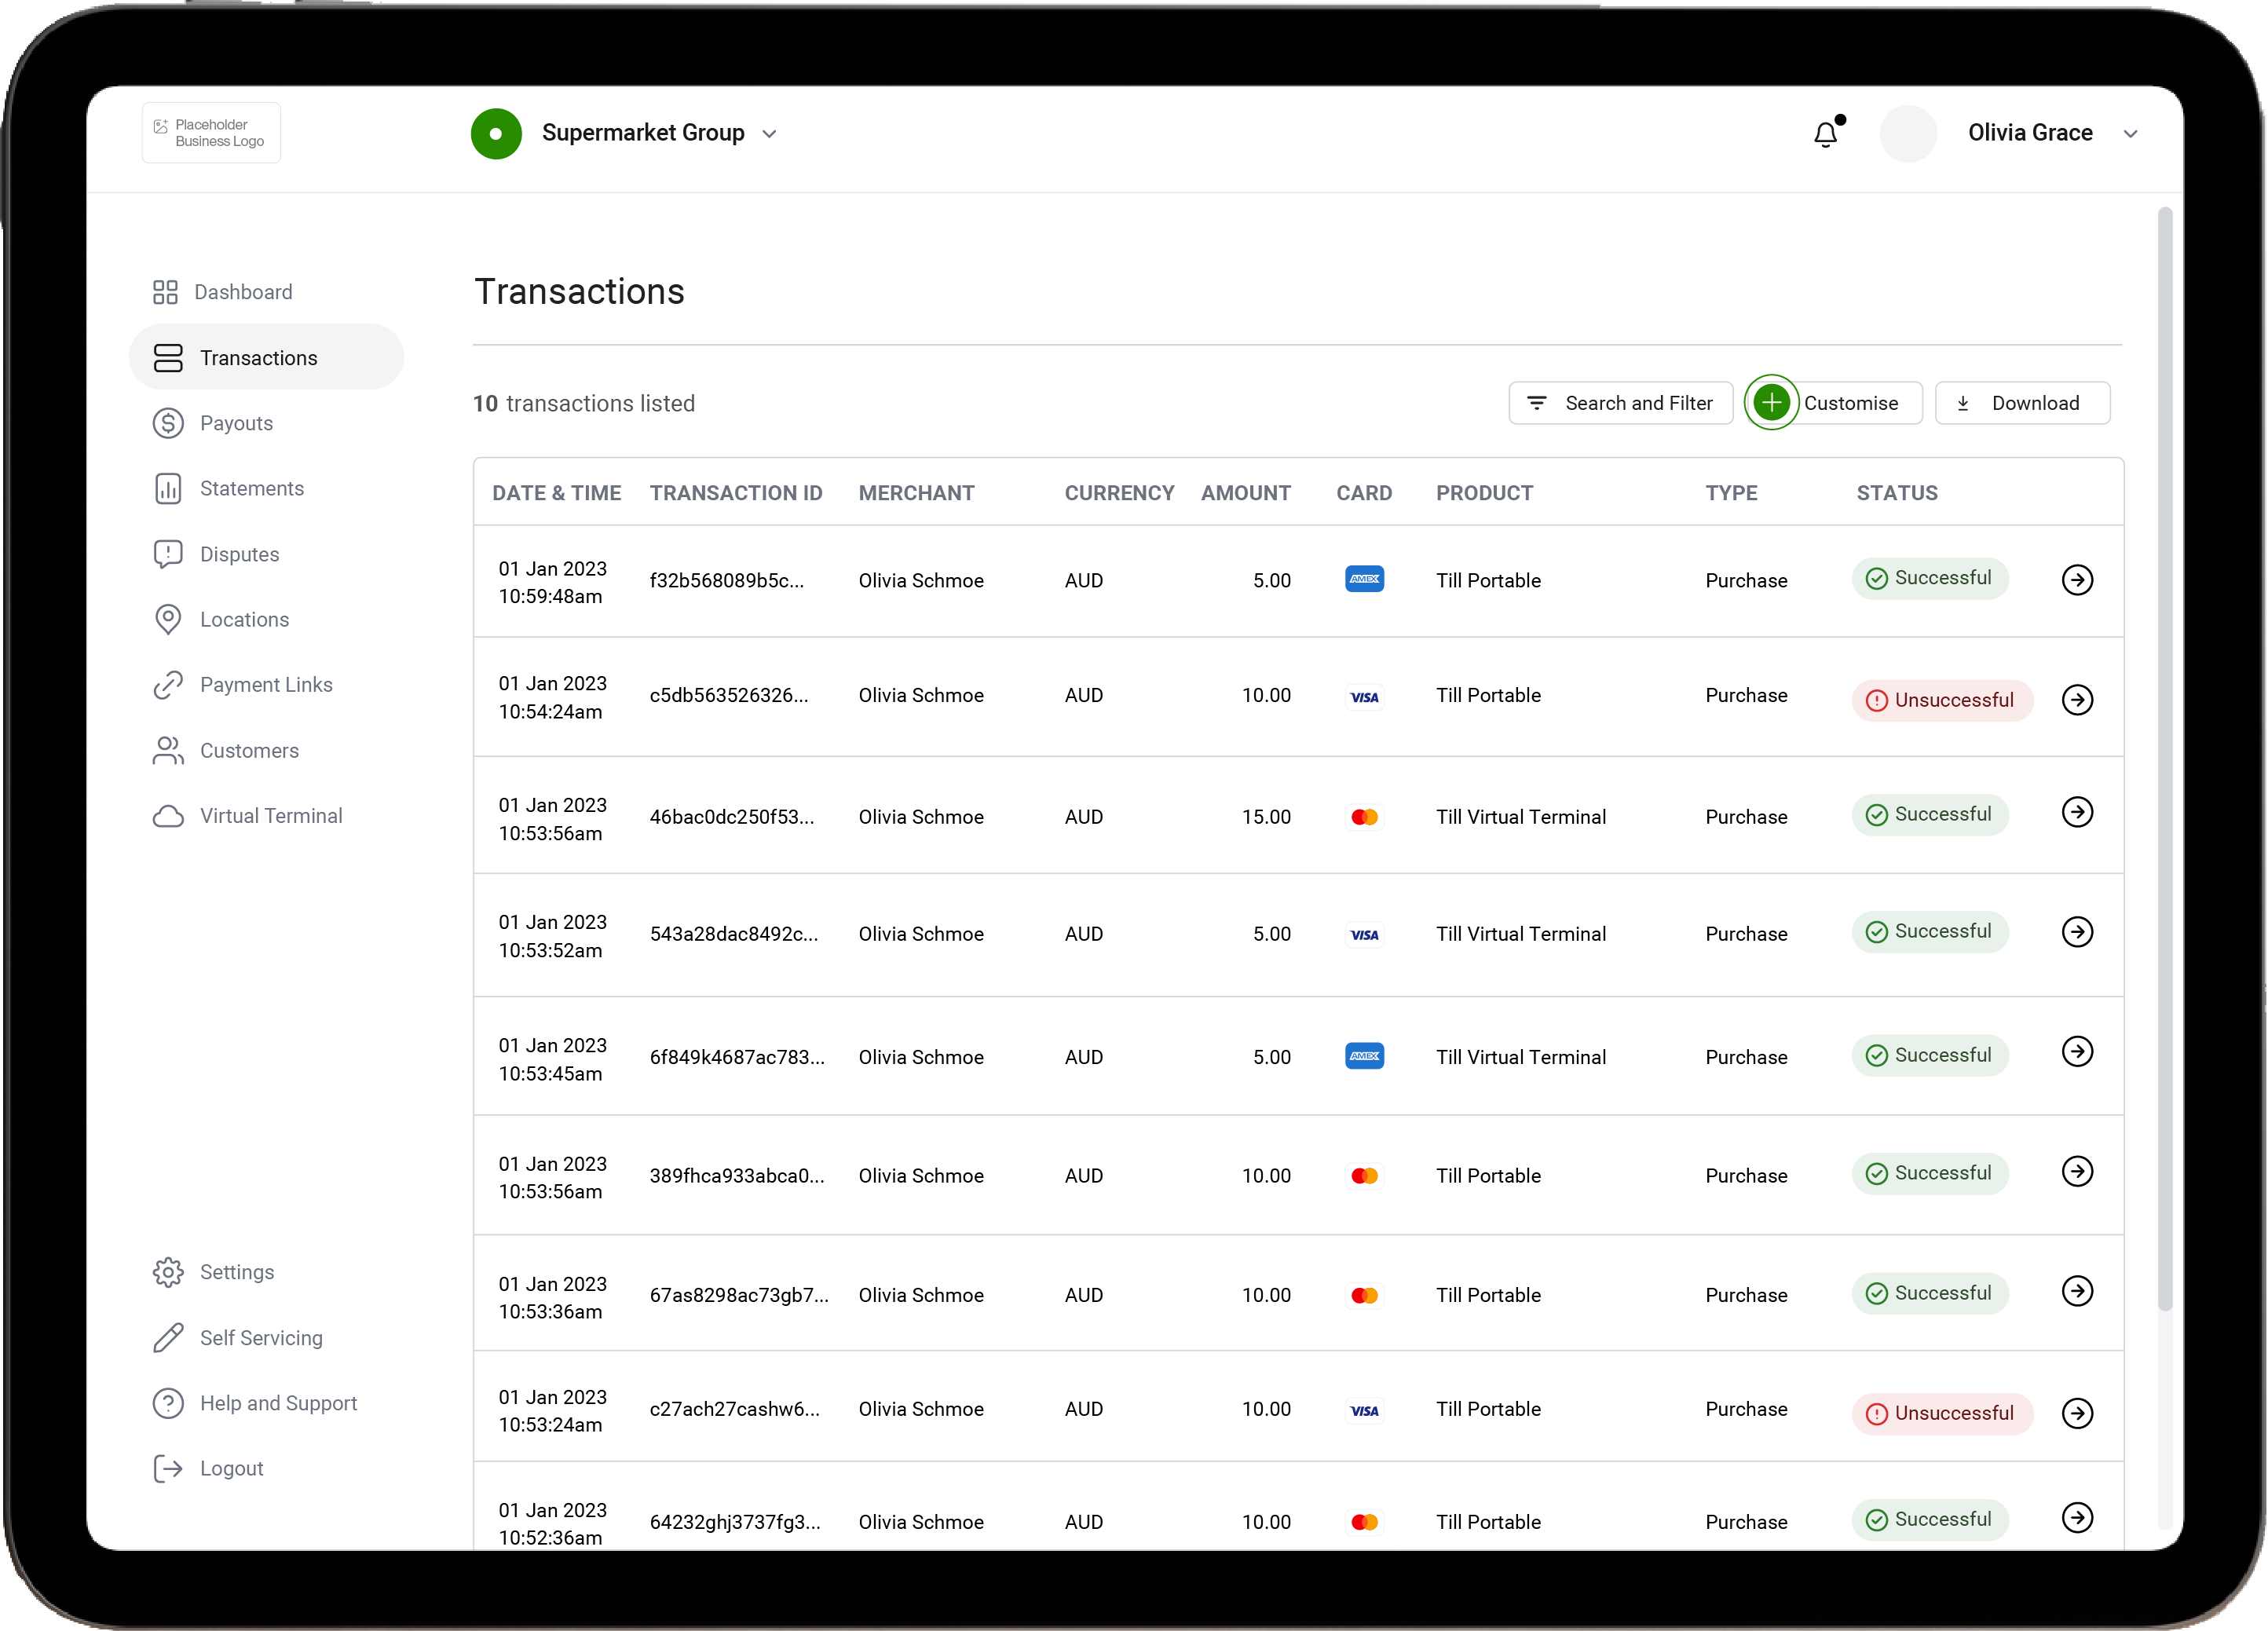Click the PRODUCT column header
The width and height of the screenshot is (2268, 1631).
(1484, 493)
